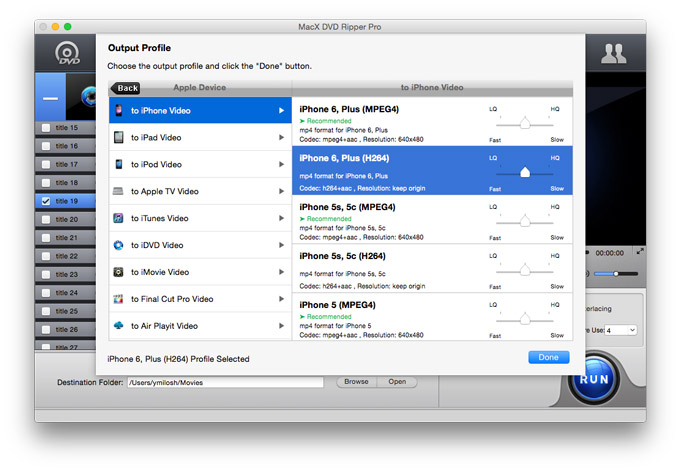
Task: Open the CPU core Use dropdown
Action: pos(621,330)
